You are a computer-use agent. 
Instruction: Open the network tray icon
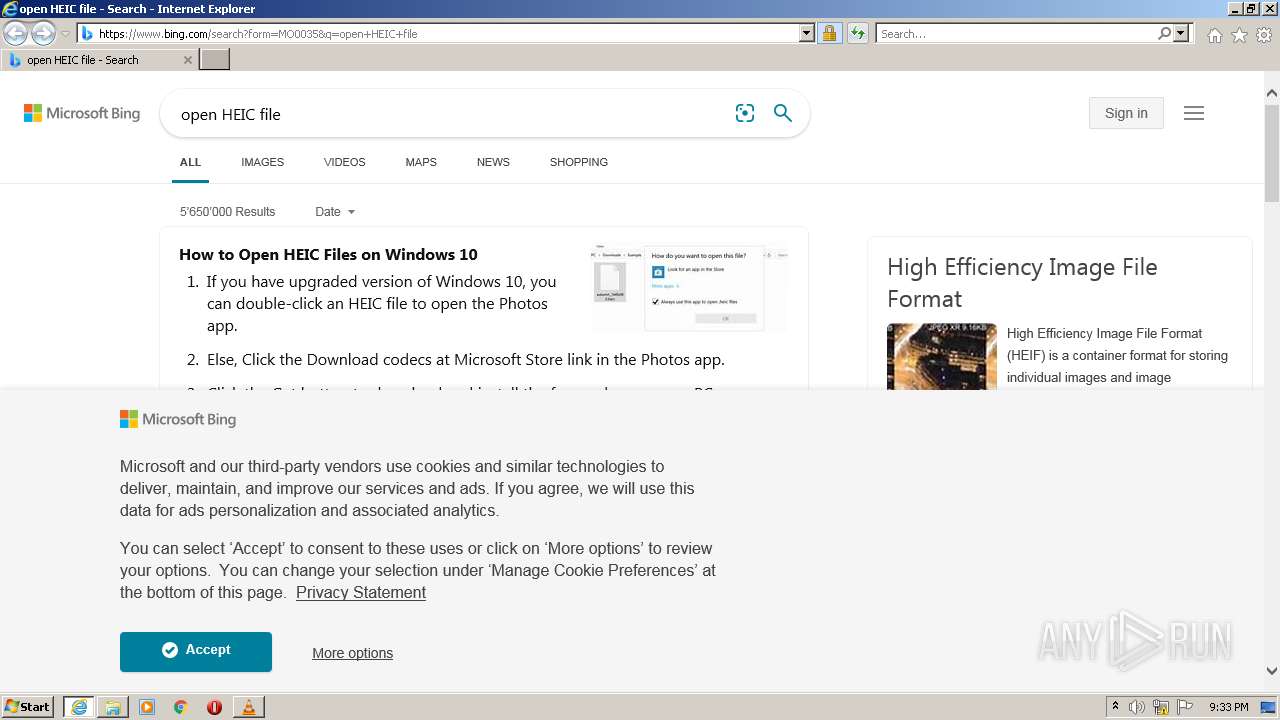(x=1161, y=707)
